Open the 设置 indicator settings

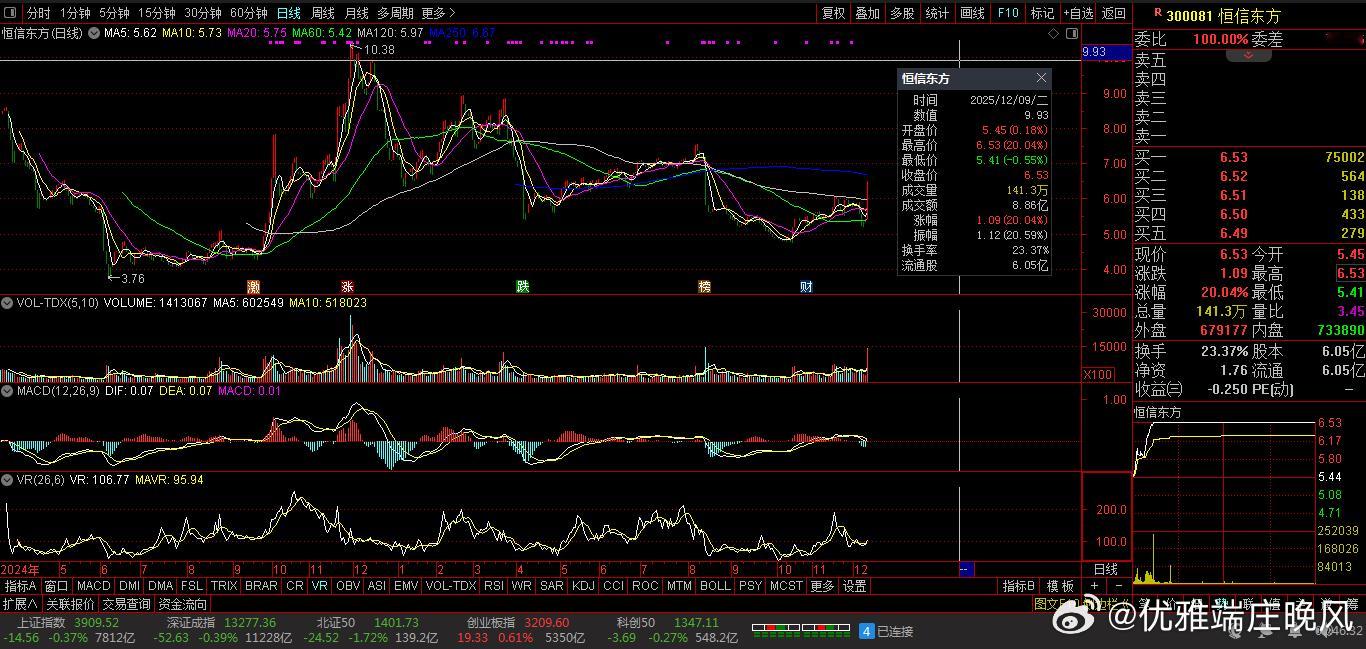pyautogui.click(x=854, y=586)
